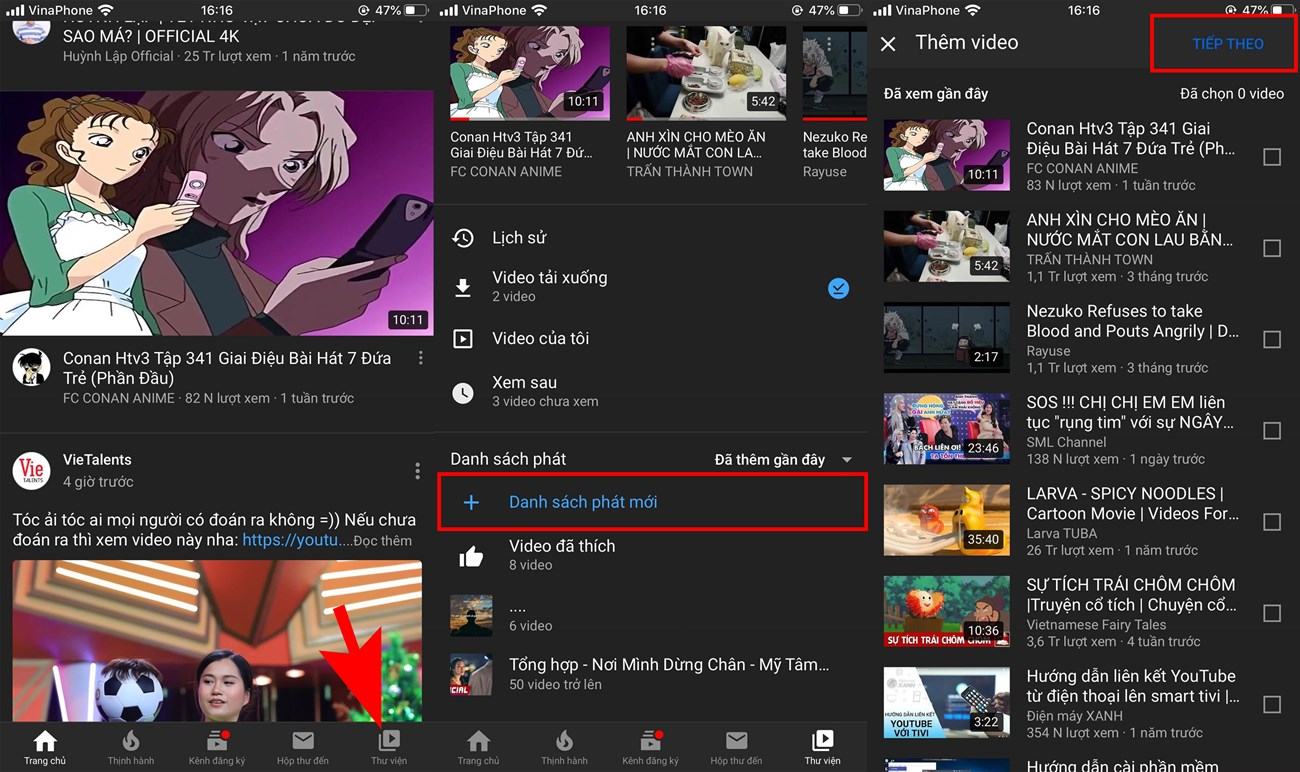Open Lịch sử history entry

coord(650,238)
